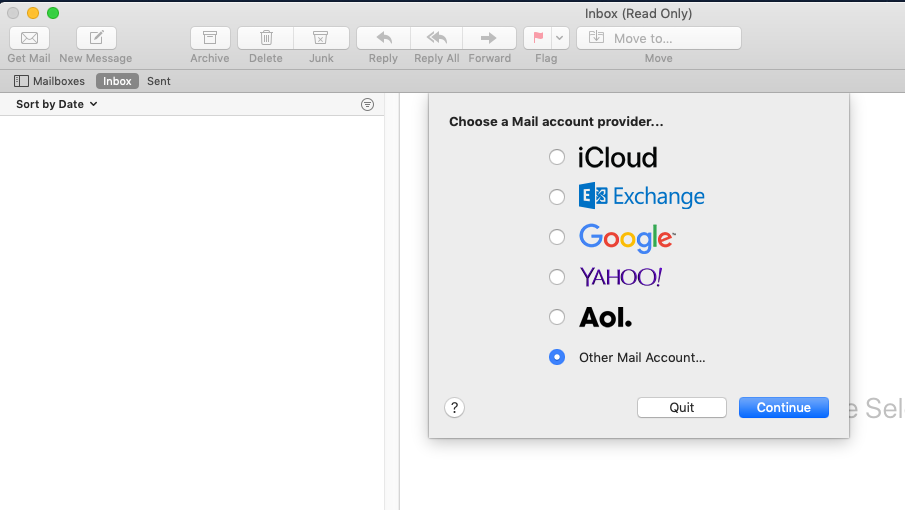Viewport: 905px width, 510px height.
Task: Click the Reply arrow icon
Action: 384,38
